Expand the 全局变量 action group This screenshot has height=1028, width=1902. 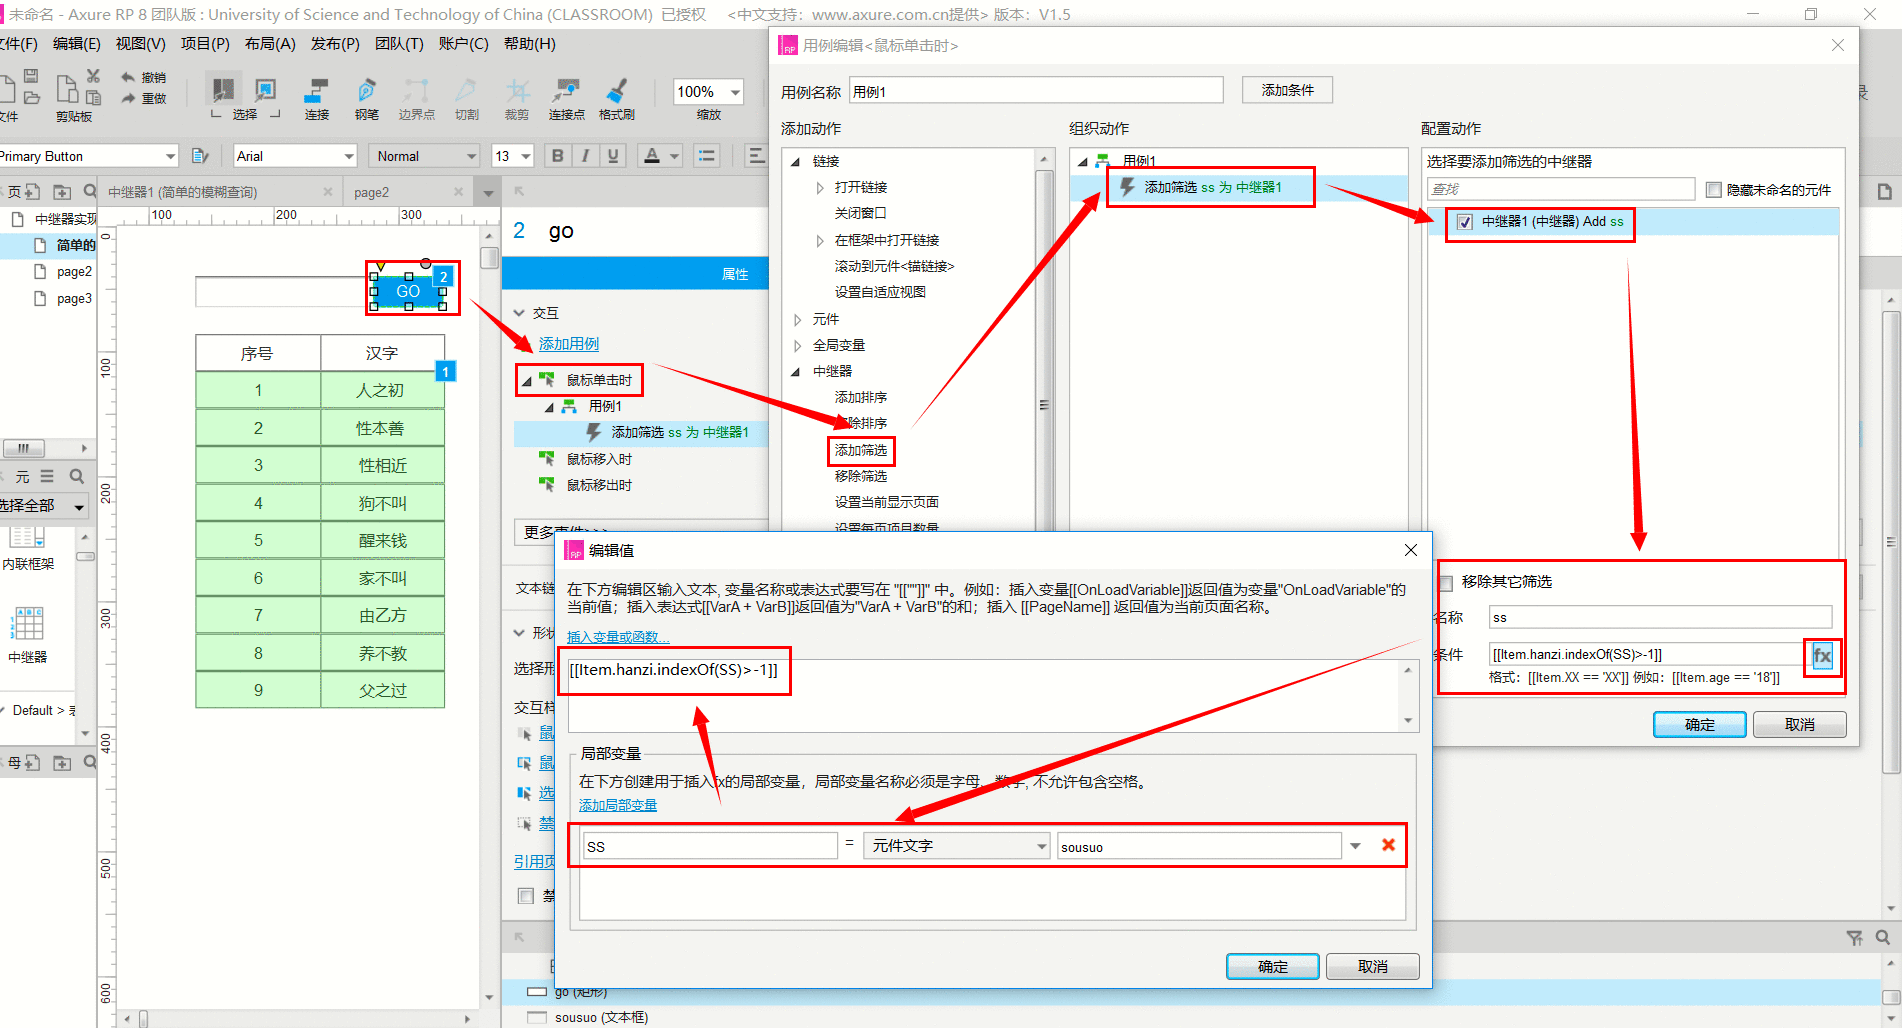[x=797, y=345]
